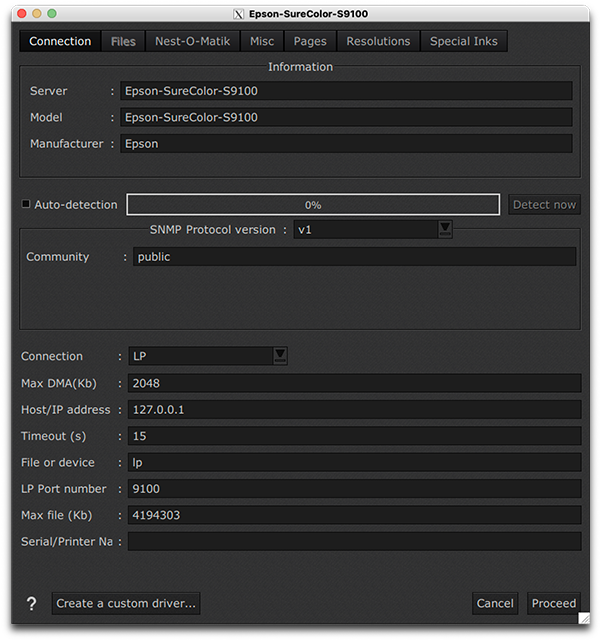Click the LP Port number field
Image resolution: width=600 pixels, height=640 pixels.
coord(355,489)
